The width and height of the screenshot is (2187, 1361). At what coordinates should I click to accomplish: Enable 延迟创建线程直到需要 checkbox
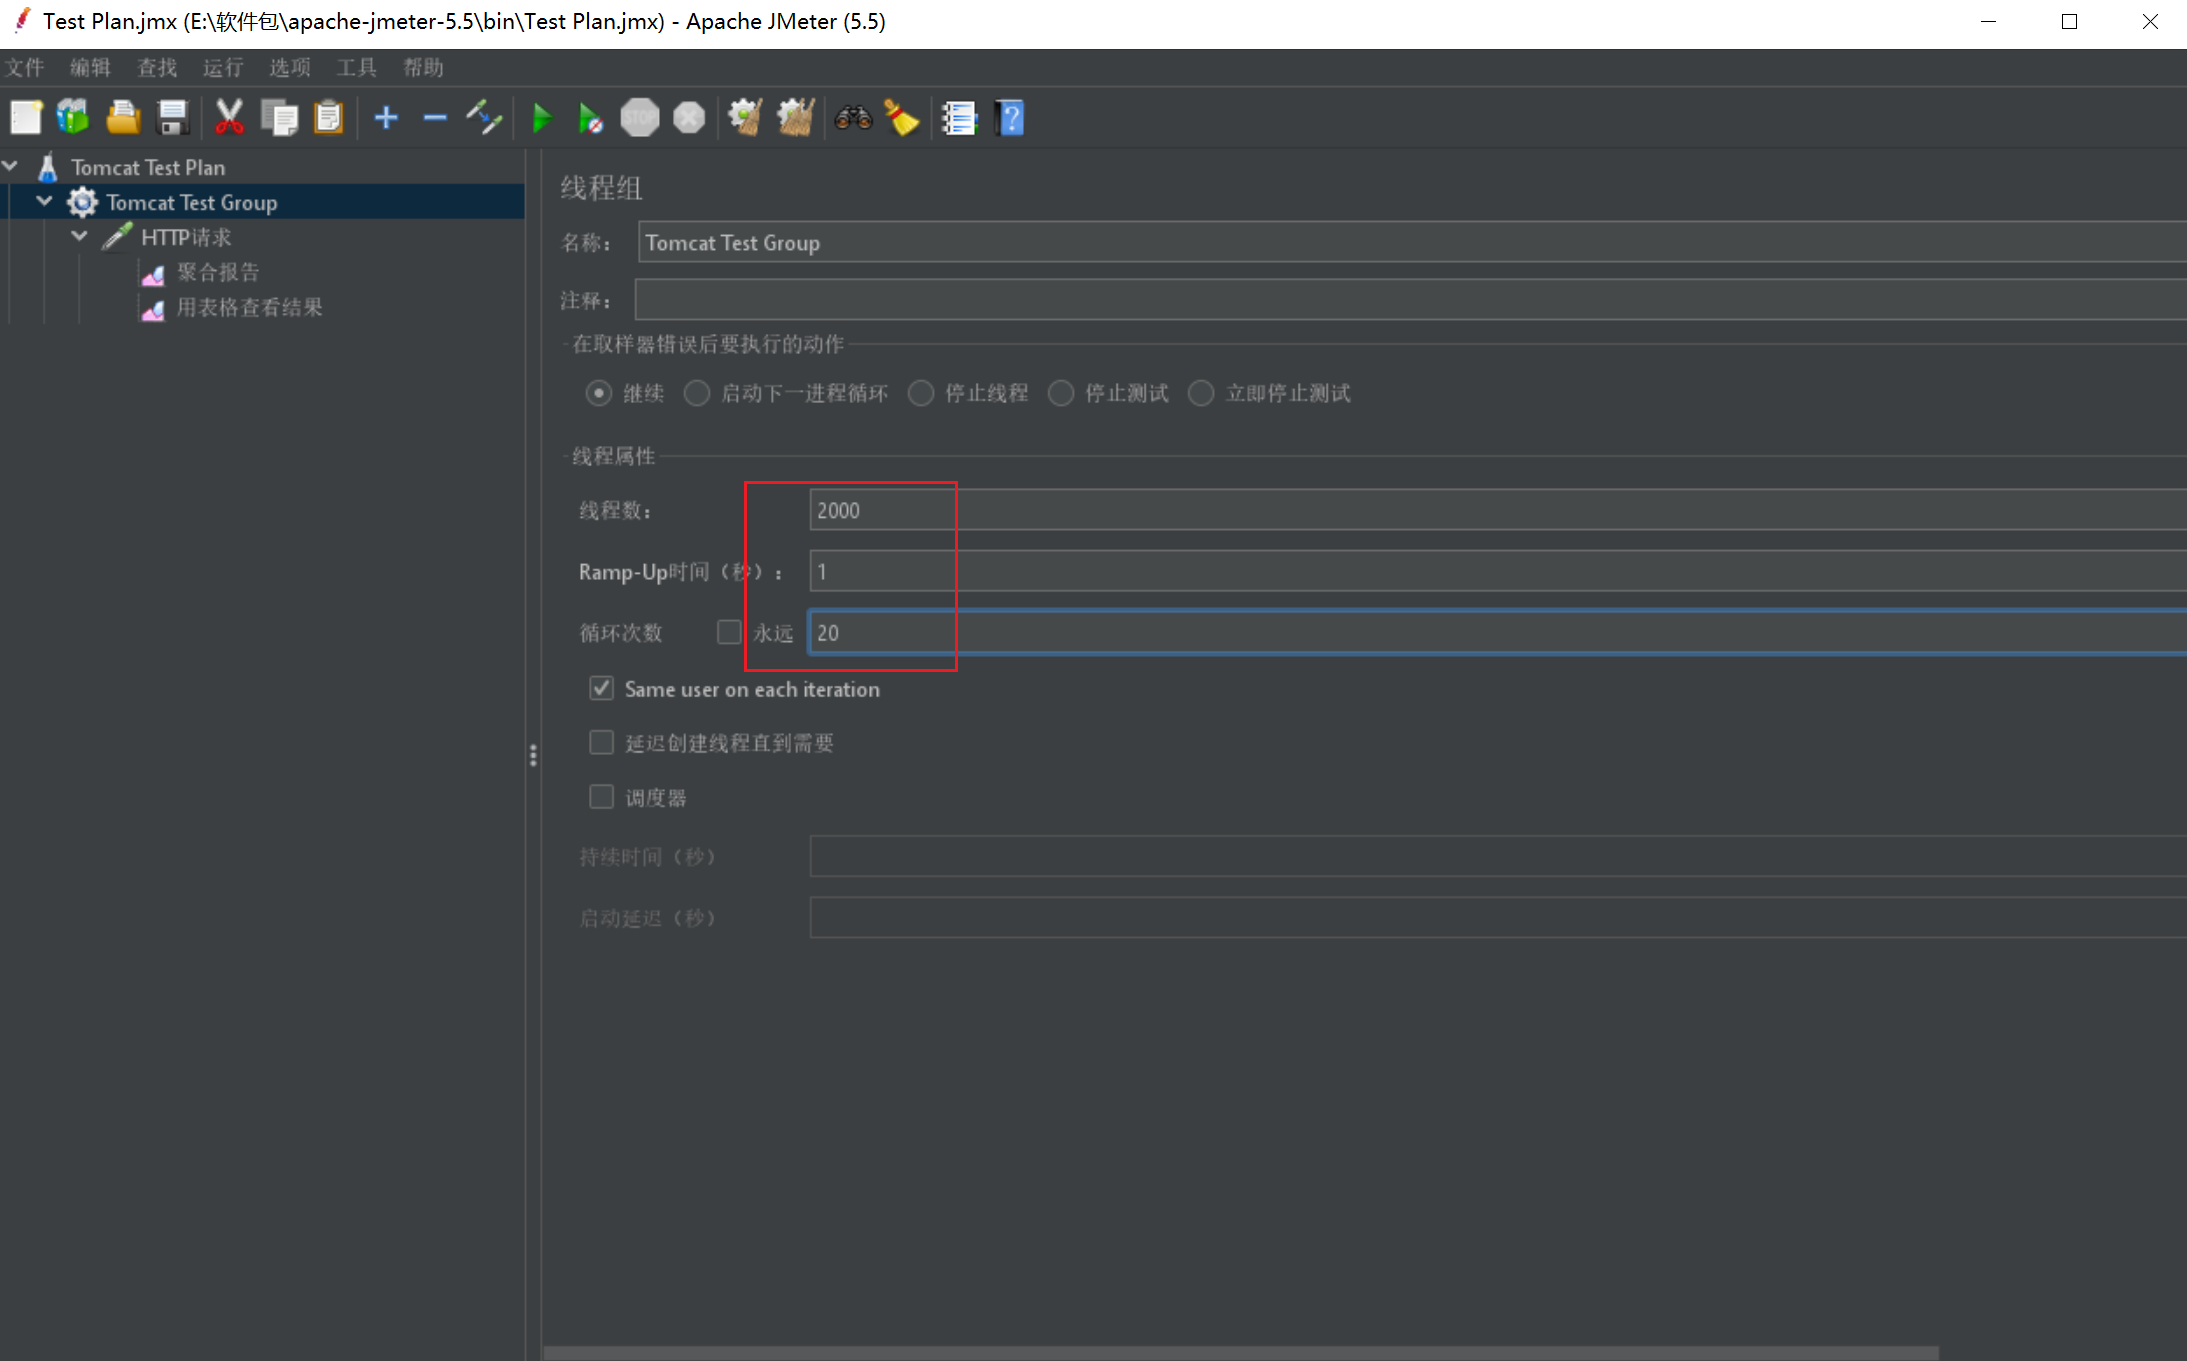(601, 742)
